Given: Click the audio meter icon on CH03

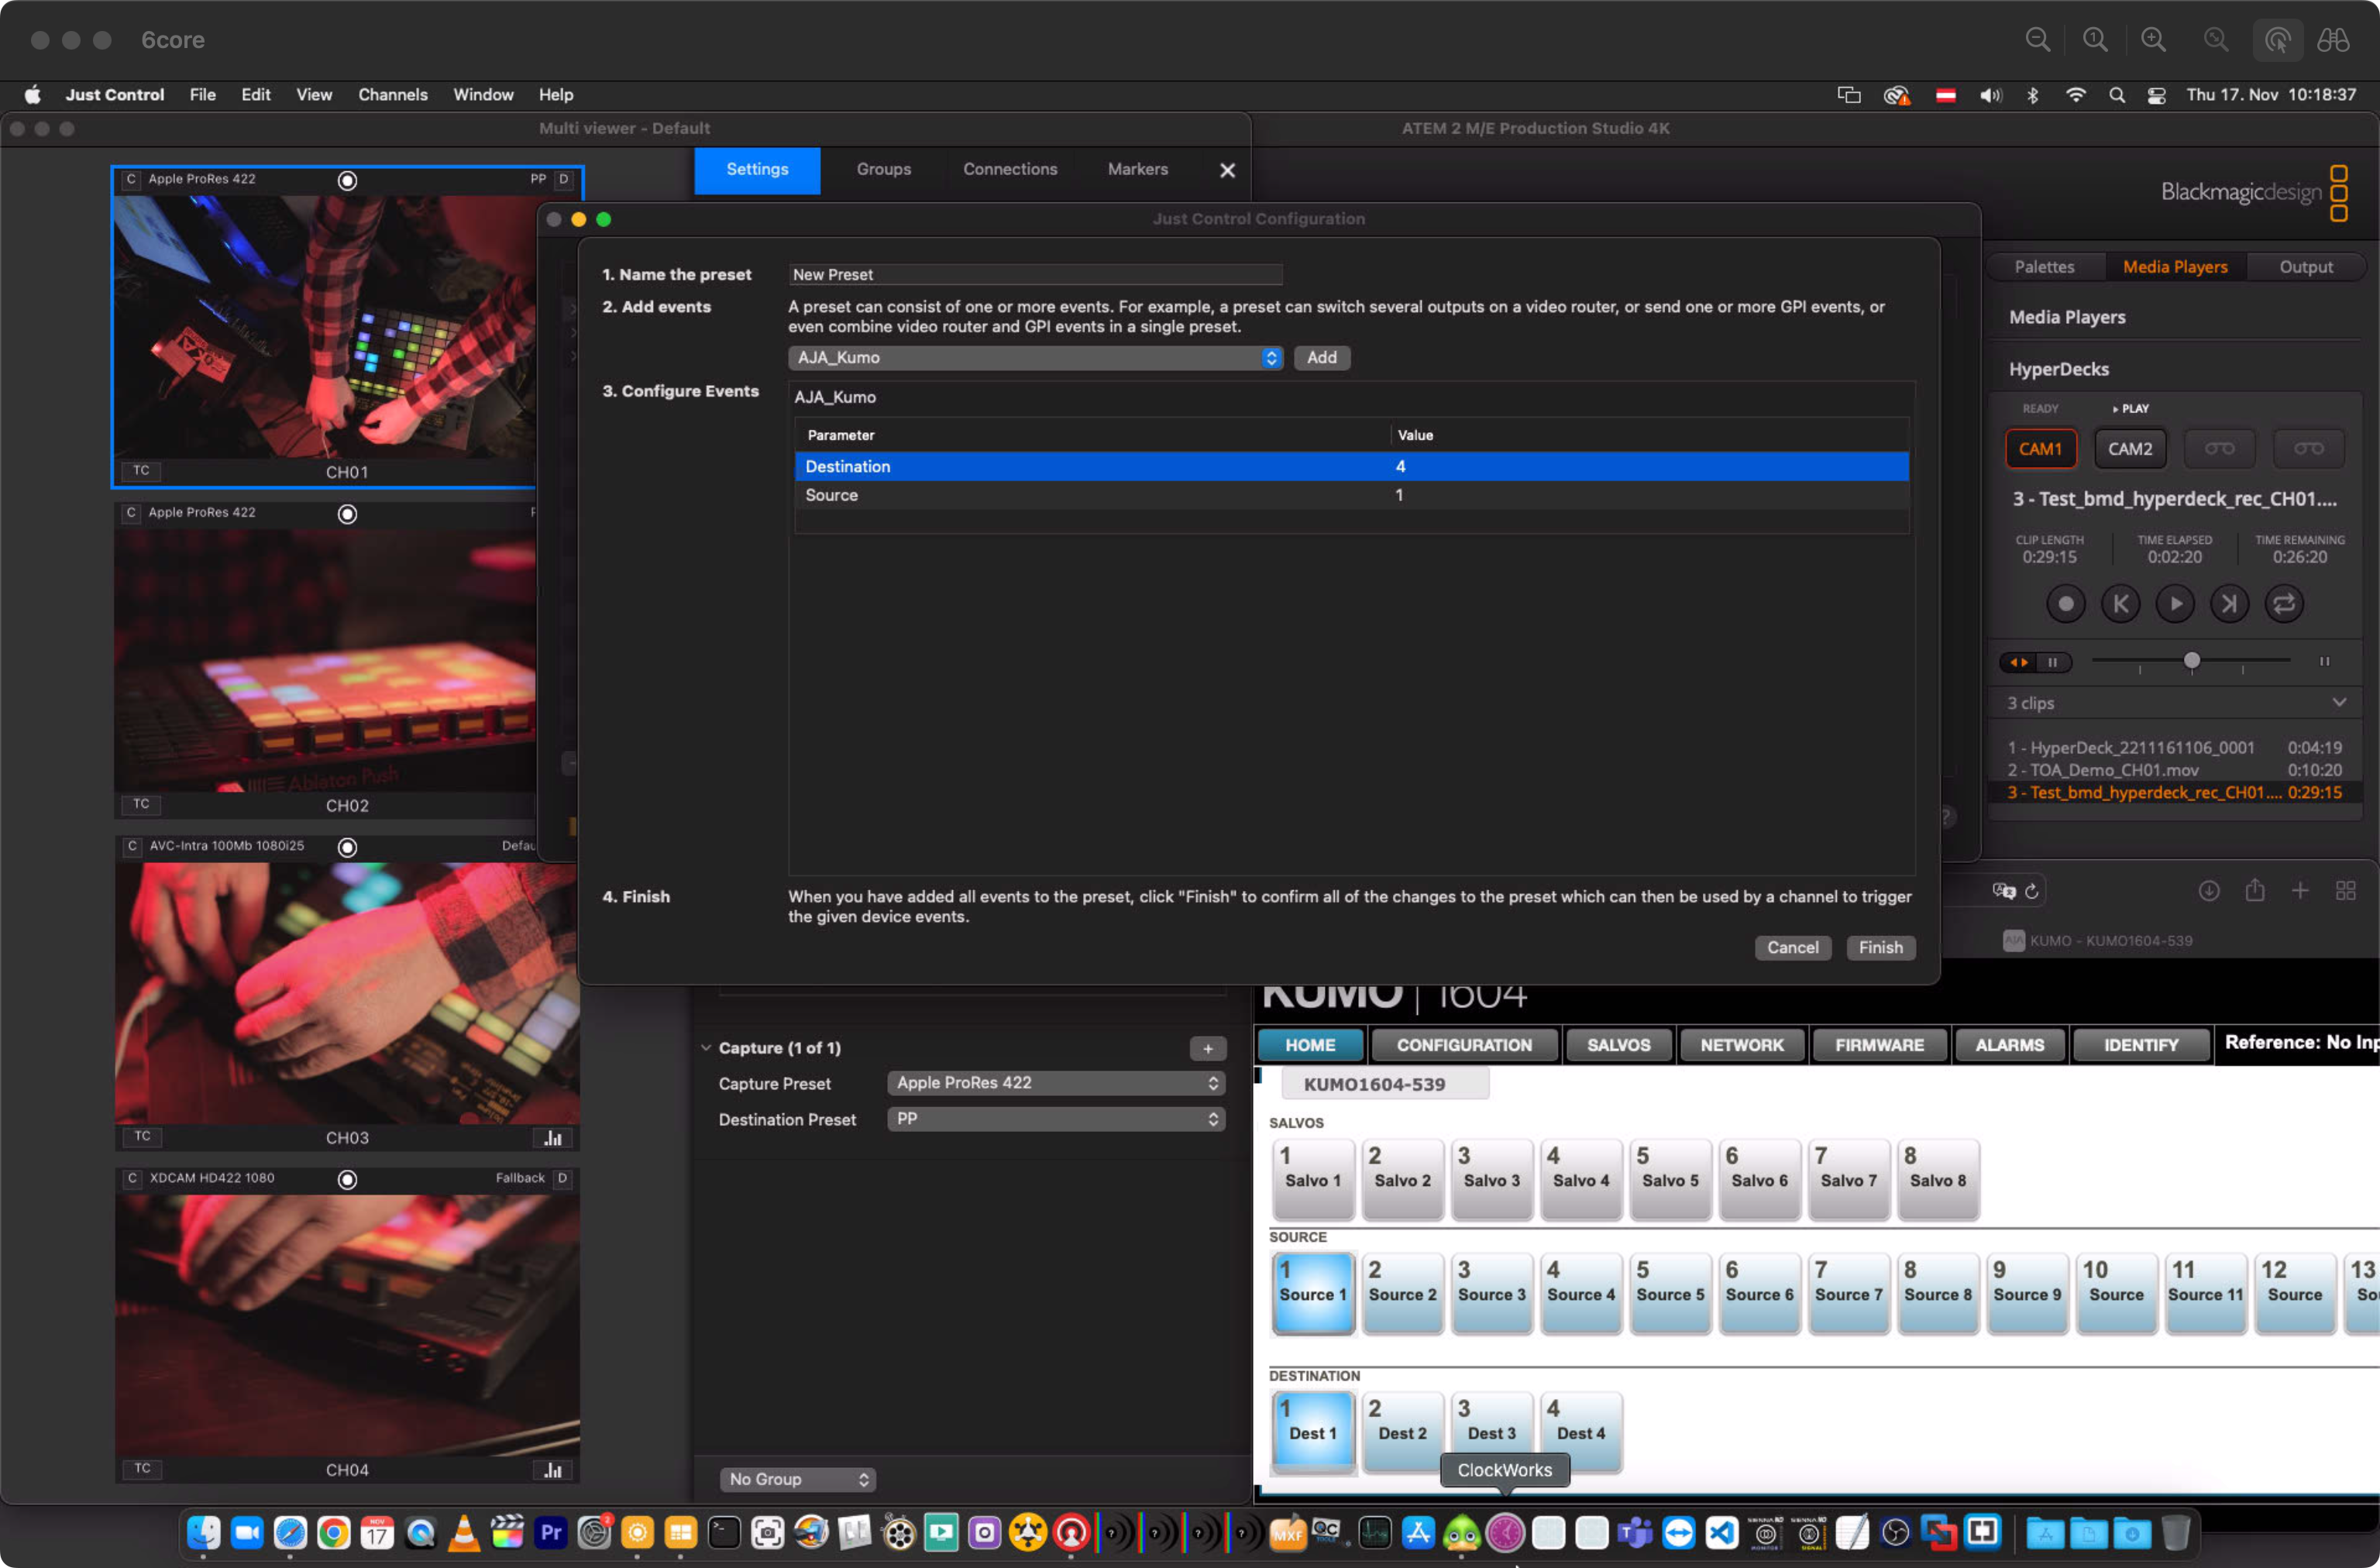Looking at the screenshot, I should point(553,1137).
